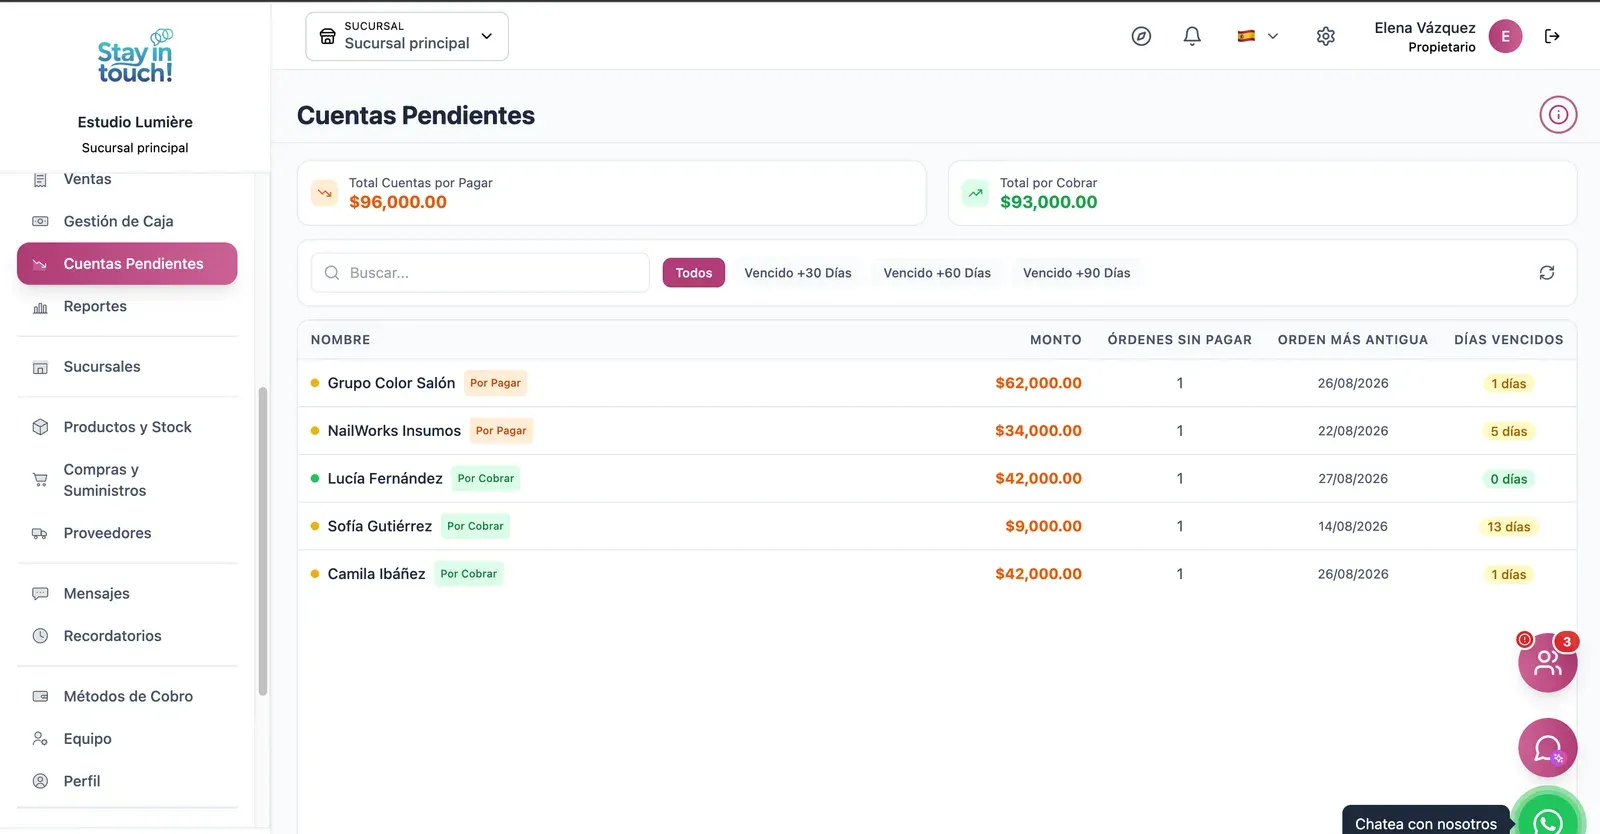This screenshot has height=834, width=1600.
Task: Go to Equipo page
Action: point(127,739)
